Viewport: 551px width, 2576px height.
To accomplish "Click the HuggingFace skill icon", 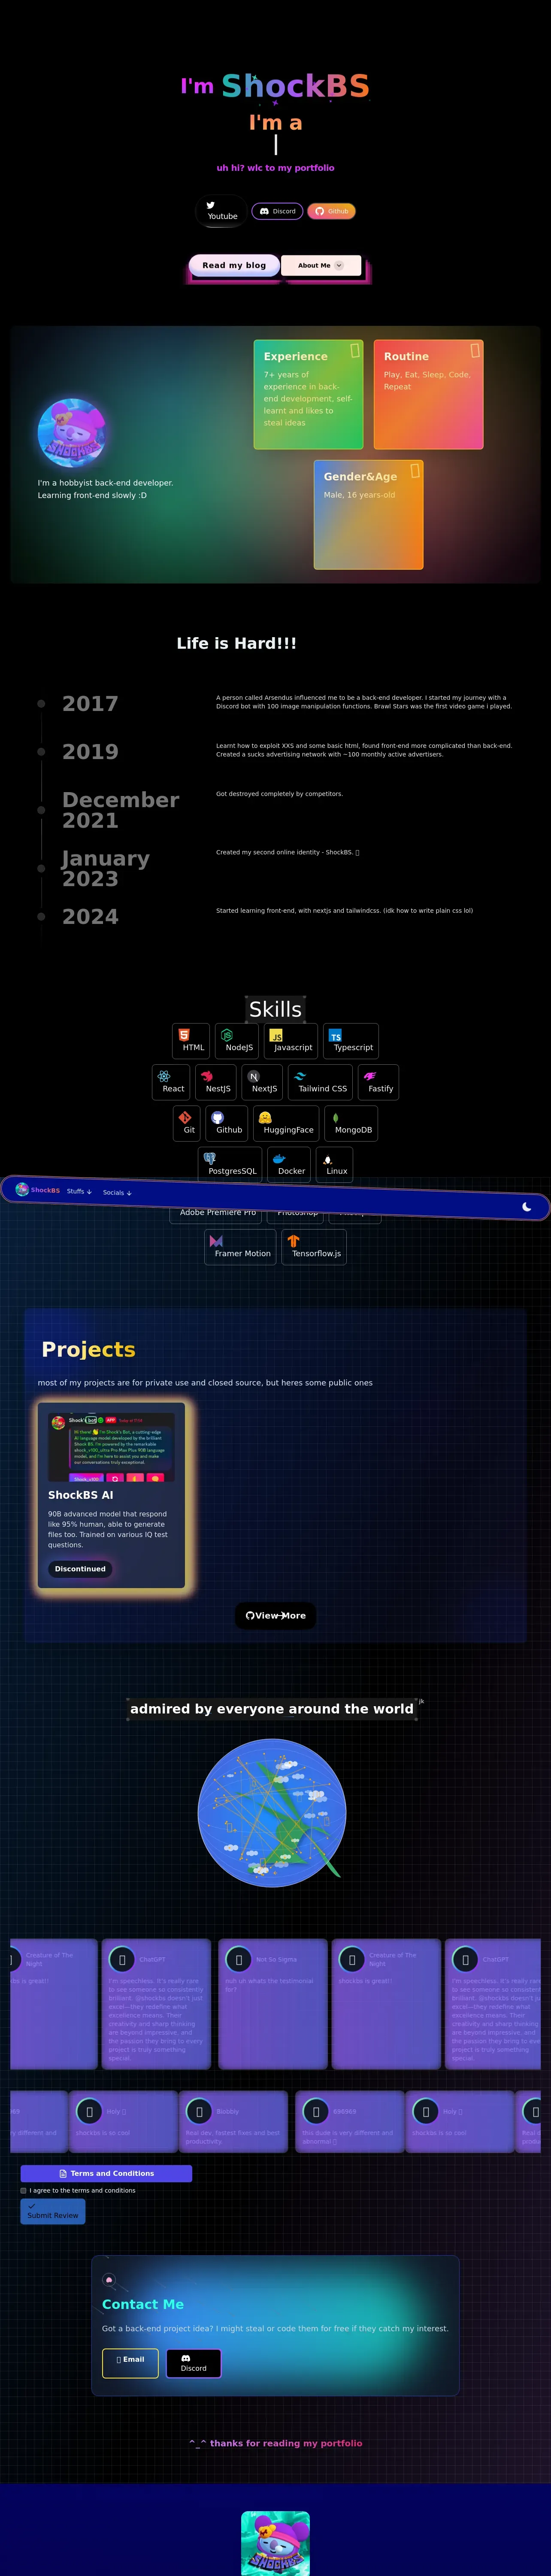I will click(x=265, y=1117).
